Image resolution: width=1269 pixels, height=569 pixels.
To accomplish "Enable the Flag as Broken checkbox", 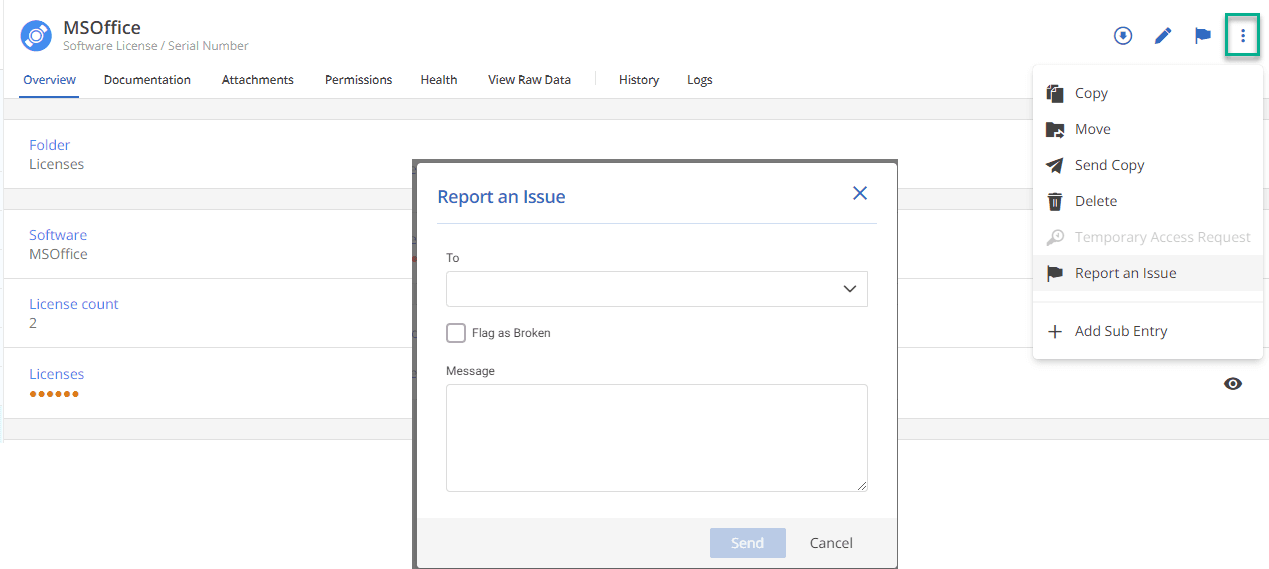I will [456, 333].
